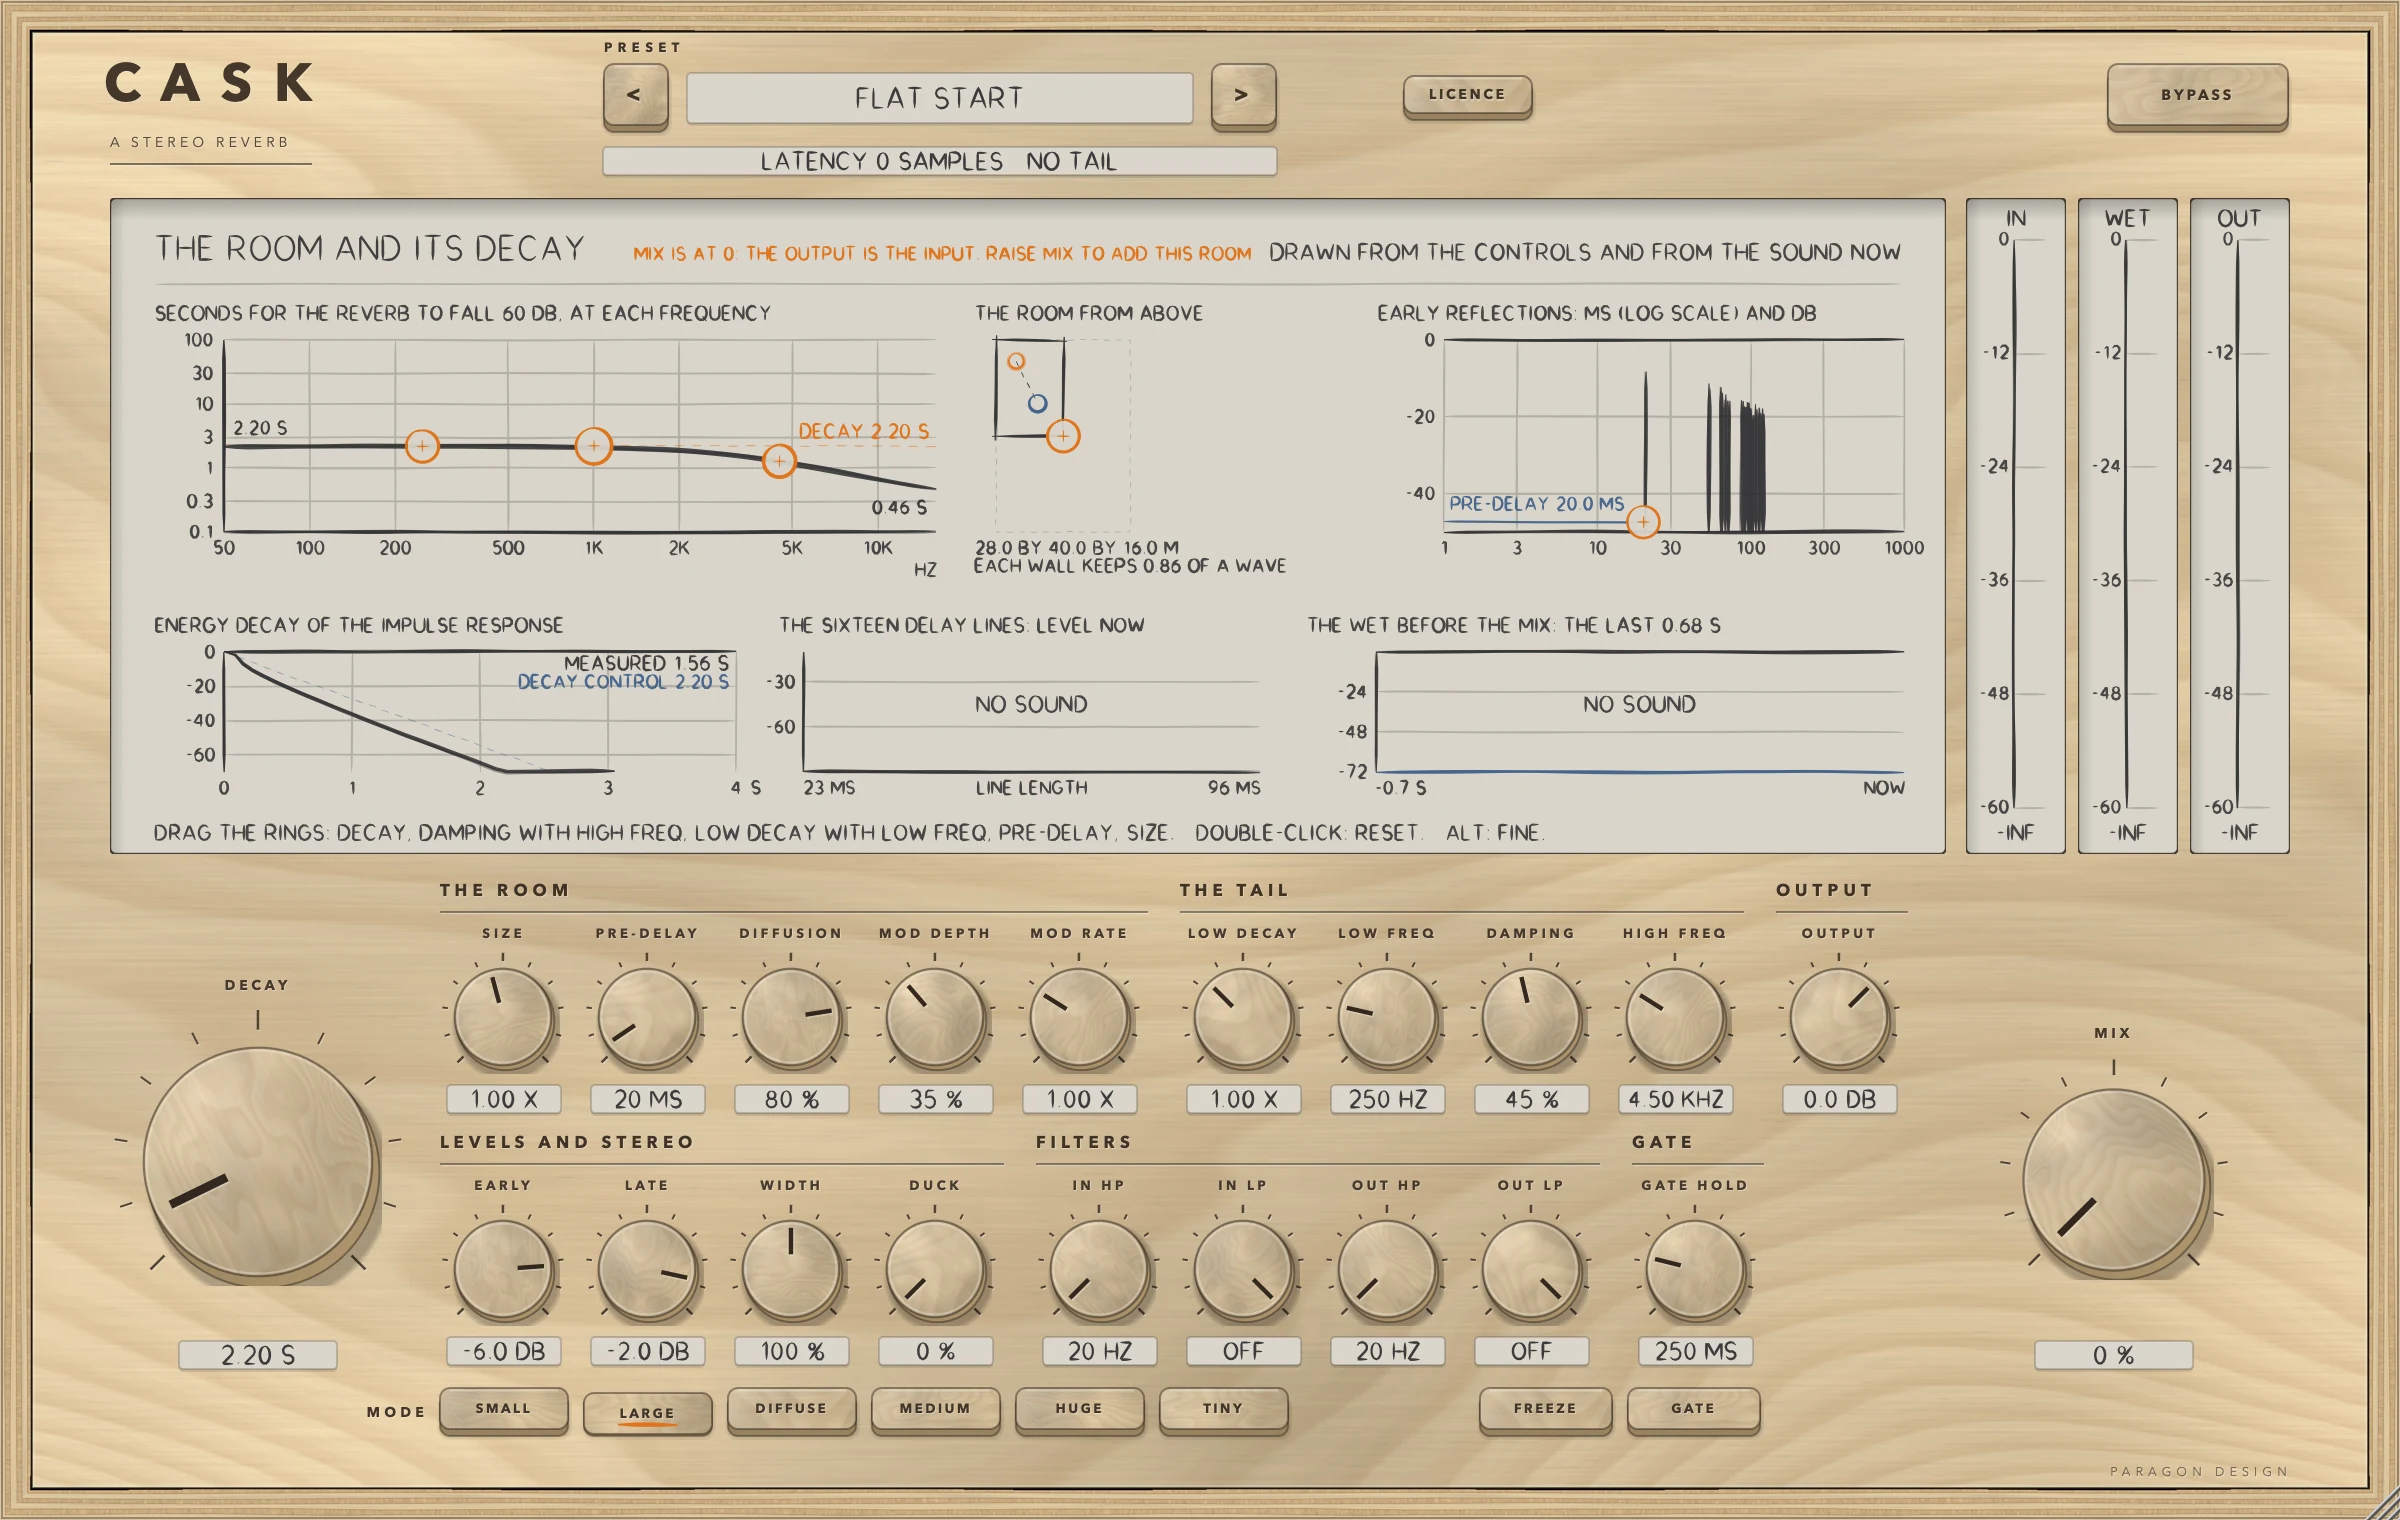Image resolution: width=2400 pixels, height=1520 pixels.
Task: Click the pre-delay ring on the early reflections graph
Action: point(1643,521)
